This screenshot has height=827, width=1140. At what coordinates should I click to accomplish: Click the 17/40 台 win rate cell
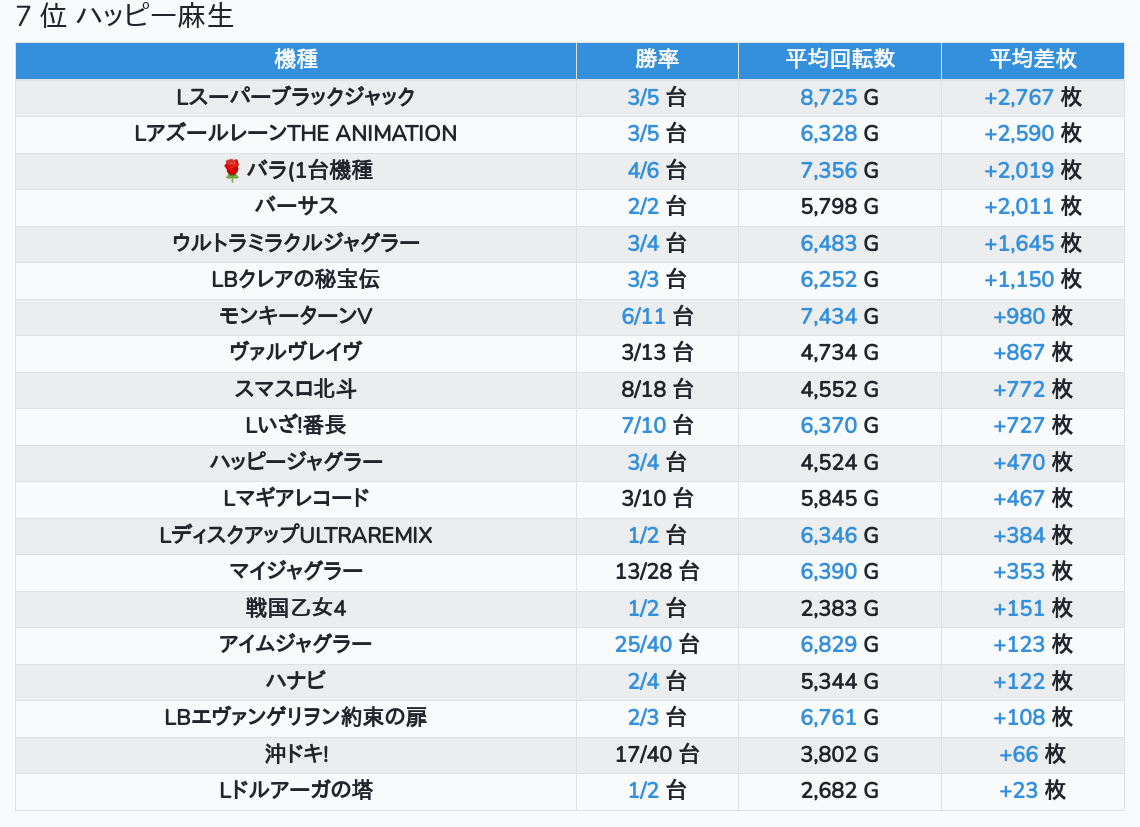tap(657, 754)
